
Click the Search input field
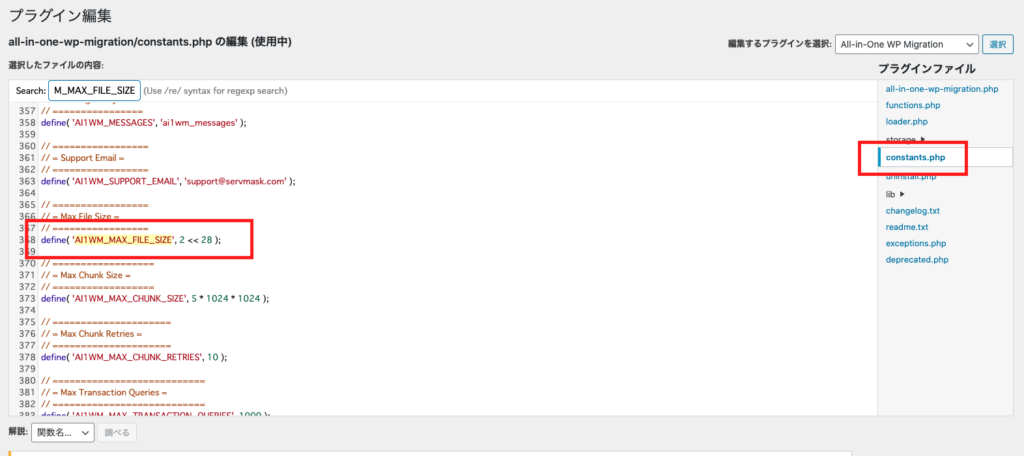click(x=94, y=90)
